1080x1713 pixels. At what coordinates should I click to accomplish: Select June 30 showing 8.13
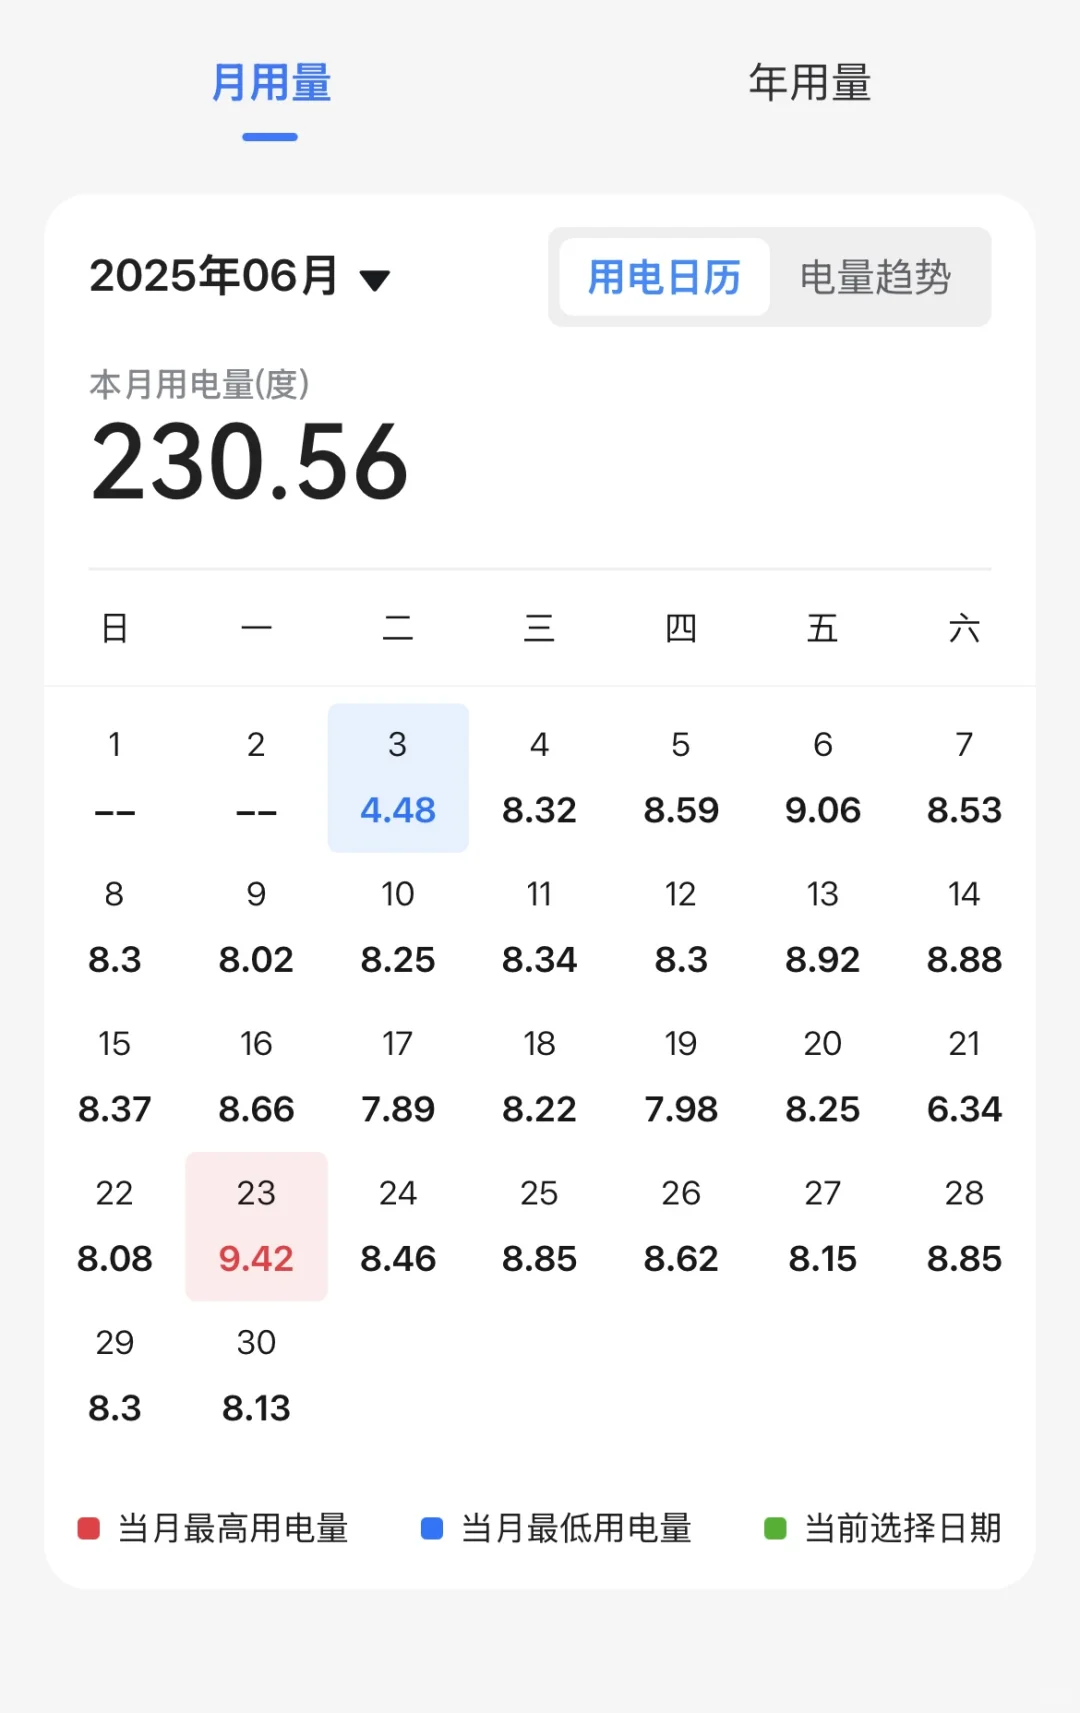256,1376
